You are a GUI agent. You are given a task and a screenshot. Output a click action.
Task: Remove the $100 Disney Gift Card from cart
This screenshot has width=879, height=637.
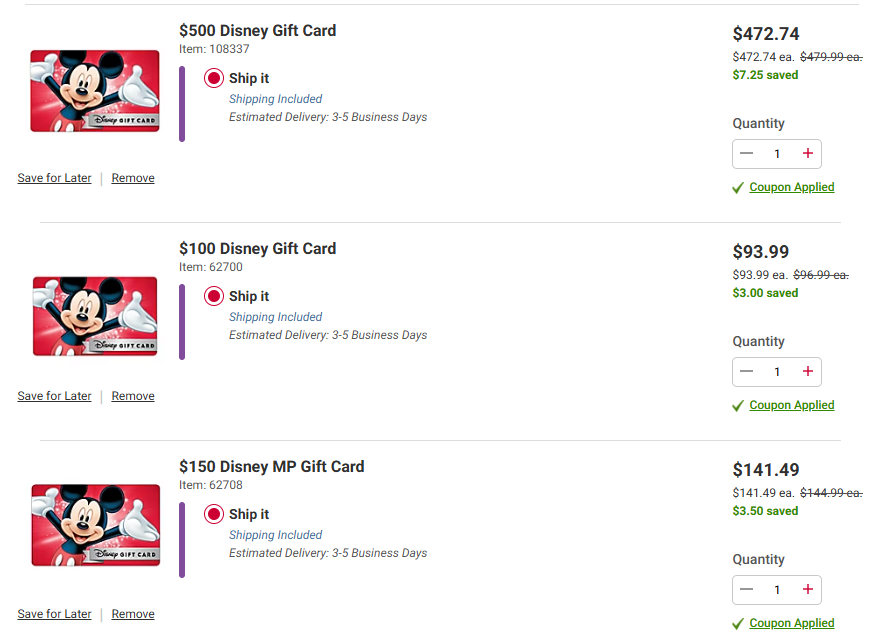click(x=133, y=396)
